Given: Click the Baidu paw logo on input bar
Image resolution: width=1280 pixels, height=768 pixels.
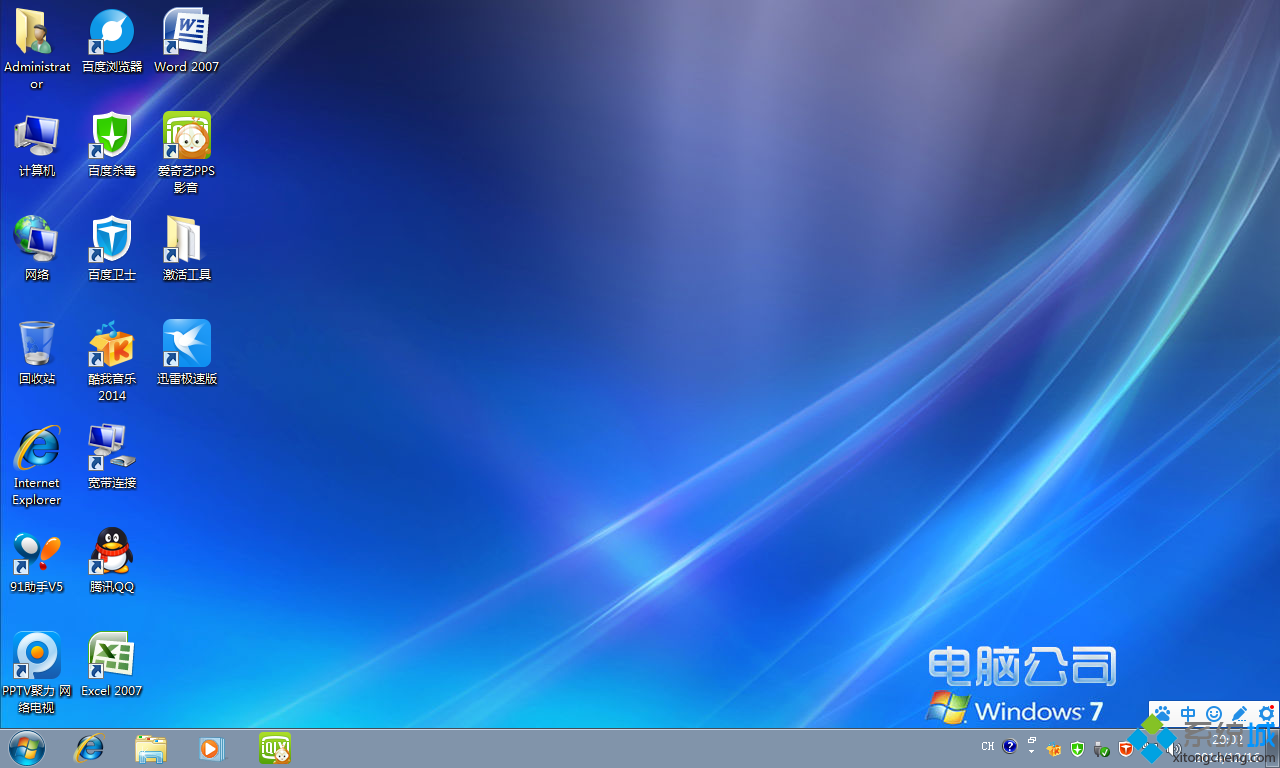Looking at the screenshot, I should tap(1162, 714).
